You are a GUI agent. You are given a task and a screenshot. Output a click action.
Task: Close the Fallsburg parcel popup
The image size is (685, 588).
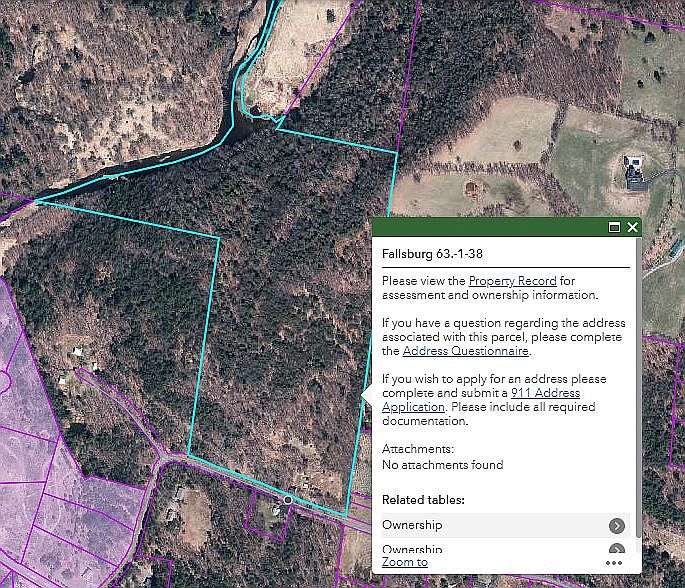tap(632, 228)
